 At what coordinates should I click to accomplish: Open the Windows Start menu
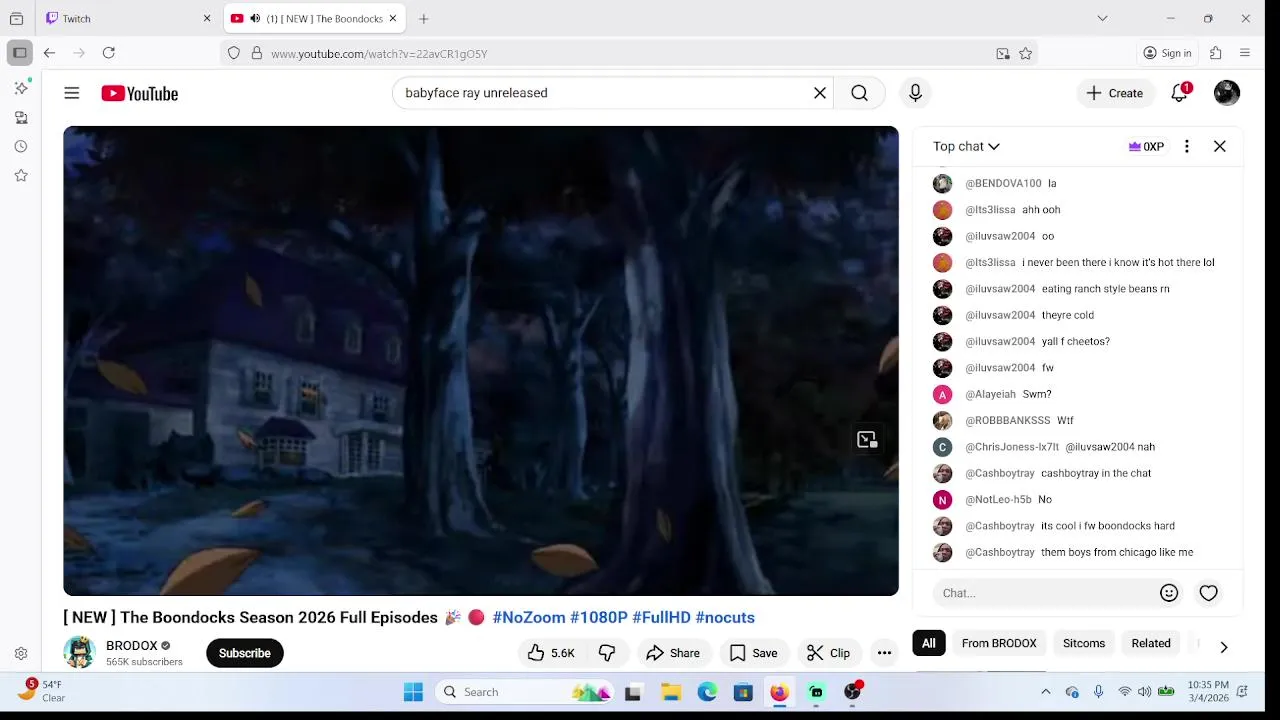click(x=413, y=692)
